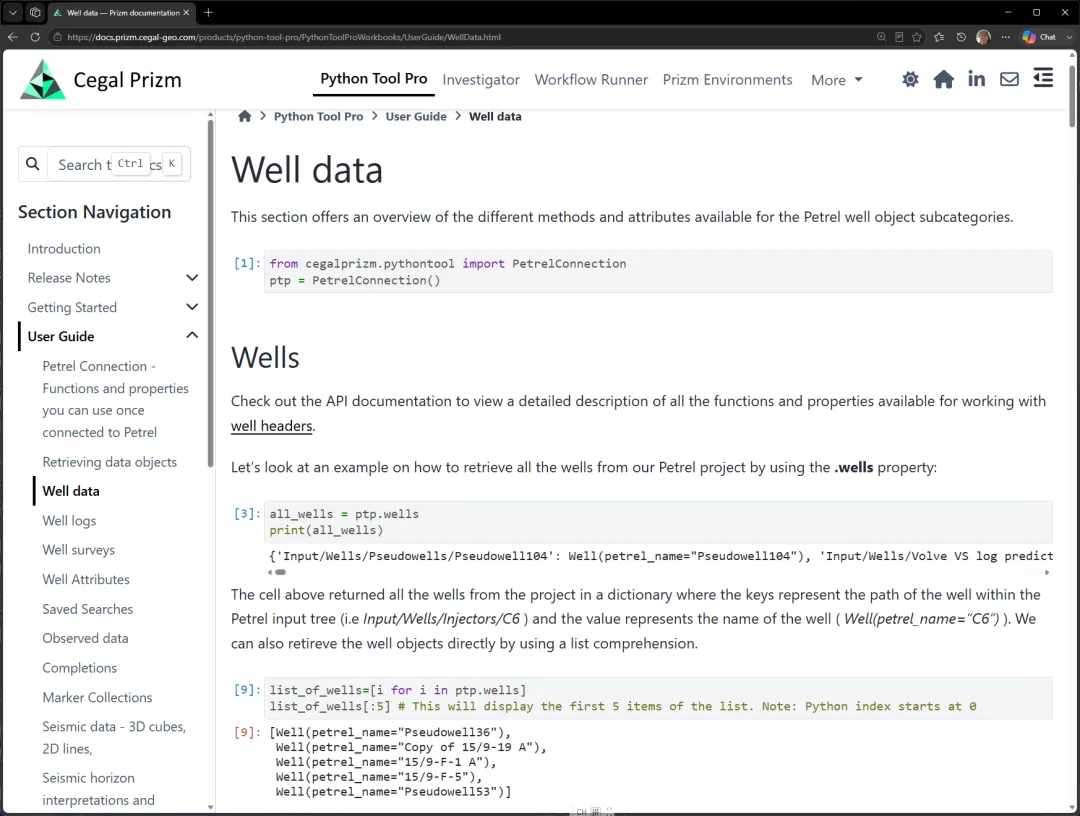Screen dimensions: 1080x816
Task: Open the immersive reader icon
Action: [899, 37]
